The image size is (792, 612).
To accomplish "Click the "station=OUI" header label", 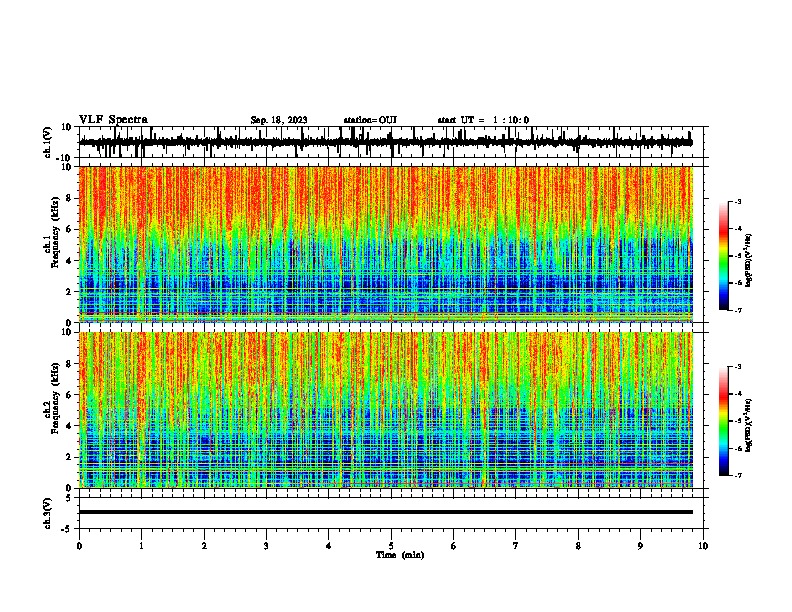I will (x=370, y=120).
